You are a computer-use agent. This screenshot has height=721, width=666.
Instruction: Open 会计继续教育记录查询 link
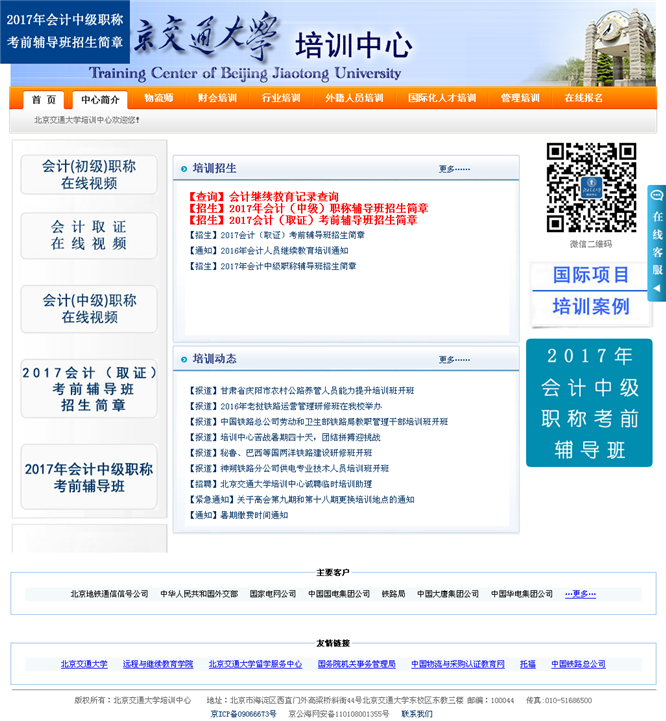283,196
